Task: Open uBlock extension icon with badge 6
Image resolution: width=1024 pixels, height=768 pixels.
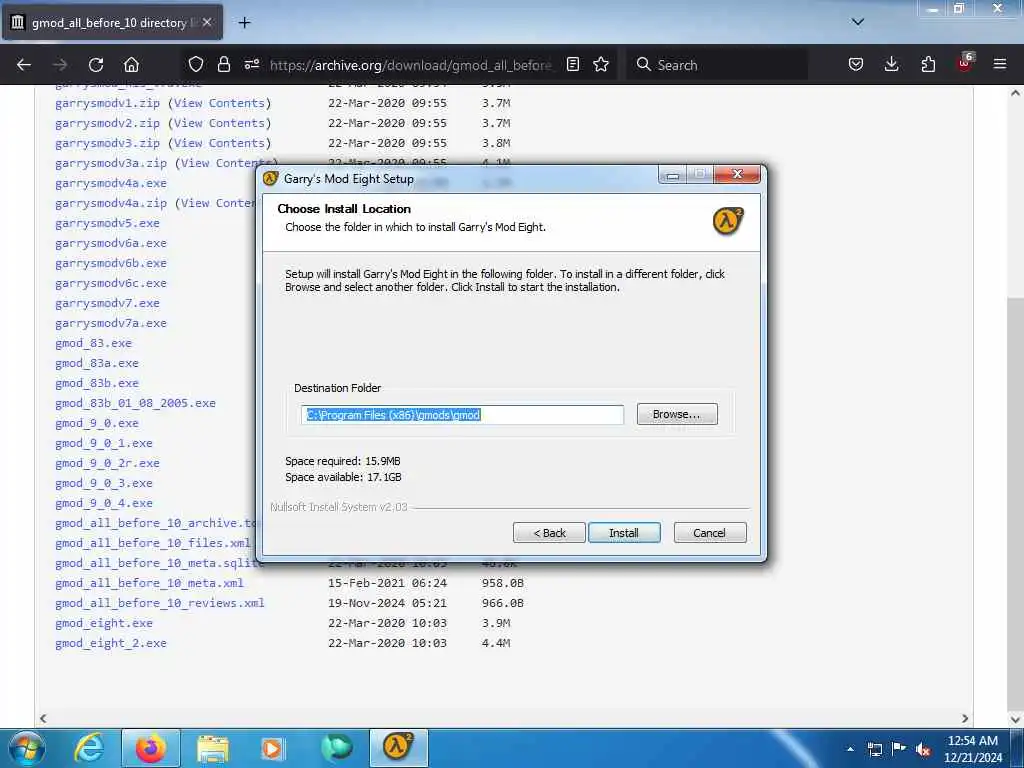Action: (x=965, y=63)
